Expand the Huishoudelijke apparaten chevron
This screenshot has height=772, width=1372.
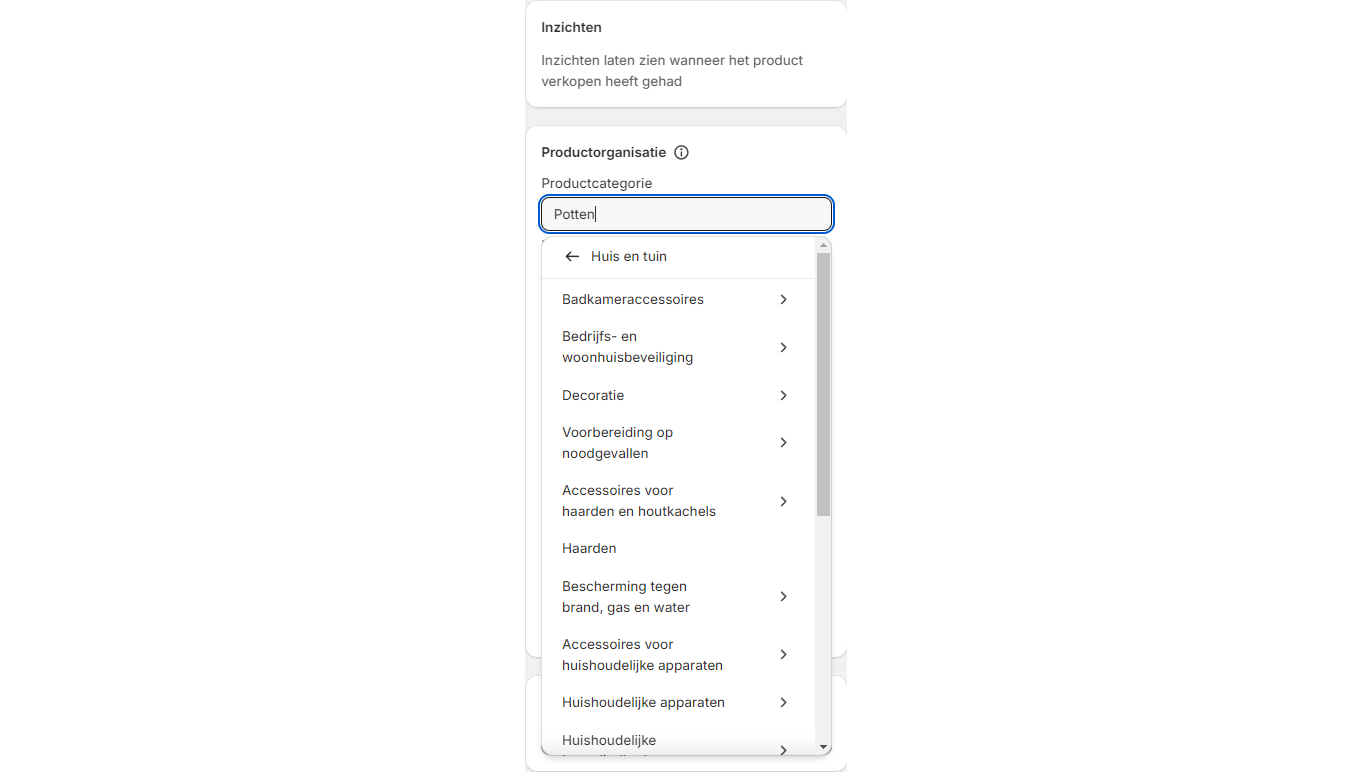pos(783,703)
